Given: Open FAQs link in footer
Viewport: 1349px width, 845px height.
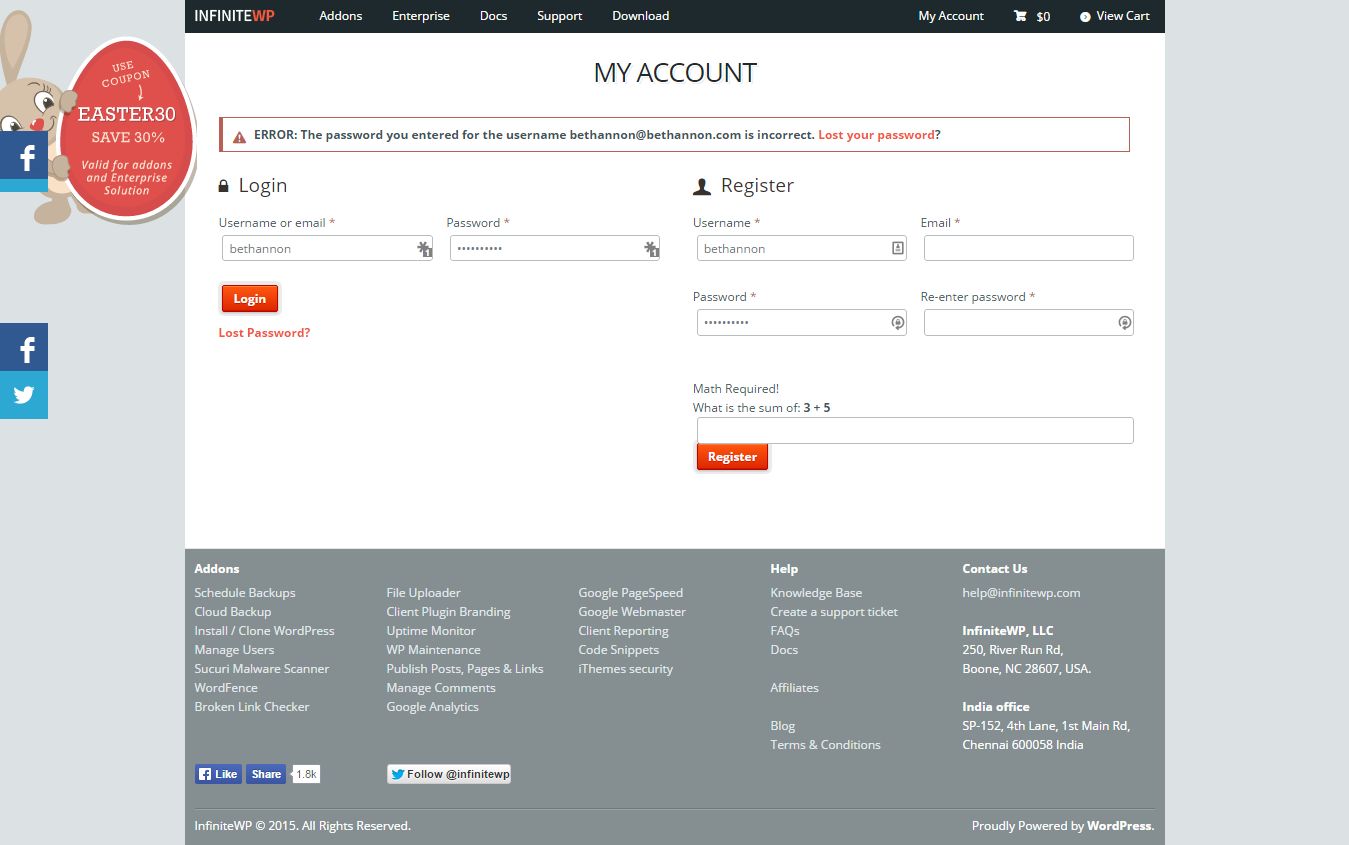Looking at the screenshot, I should (x=785, y=631).
